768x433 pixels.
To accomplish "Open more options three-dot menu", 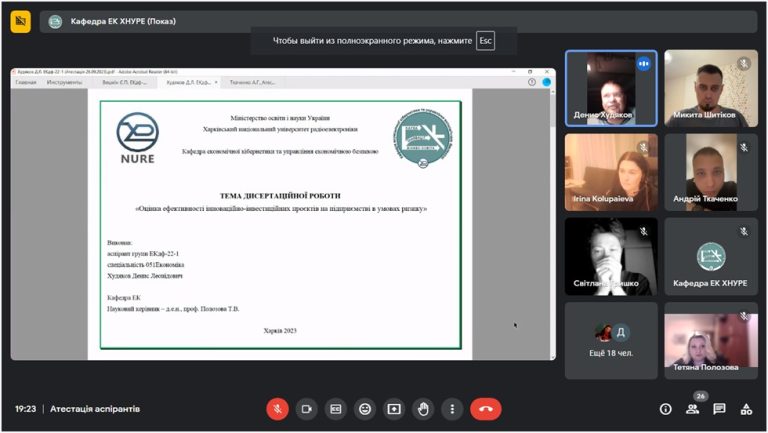I will [452, 409].
